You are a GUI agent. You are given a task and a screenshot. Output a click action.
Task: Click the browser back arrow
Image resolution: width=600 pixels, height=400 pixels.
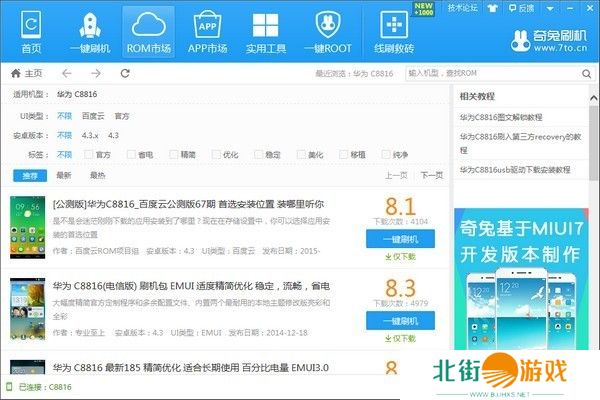point(67,73)
